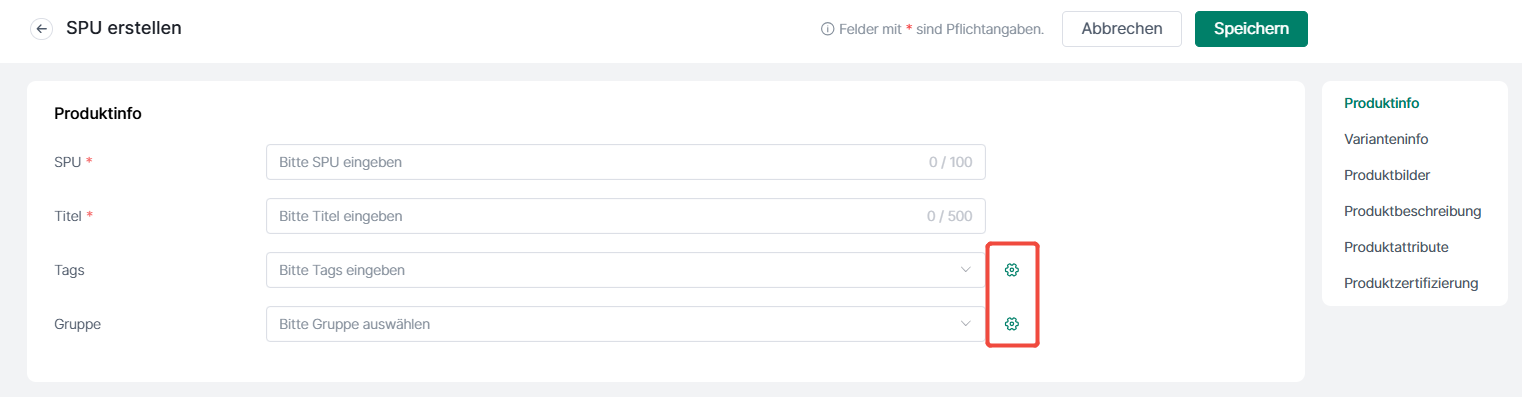Go back using the arrow beside SPU erstellen

(x=42, y=29)
